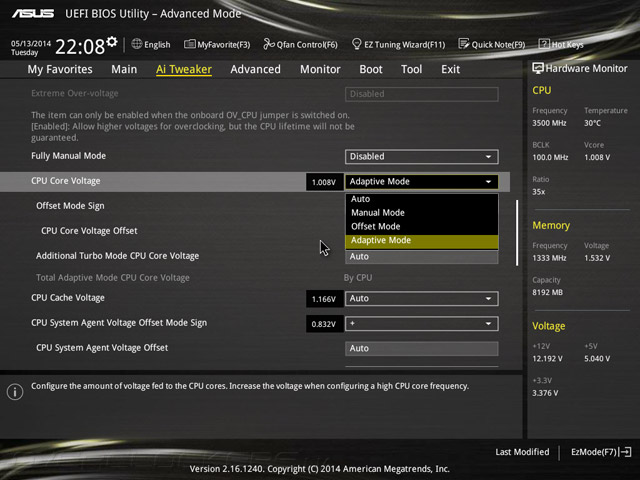Click the Last Modified button
640x480 pixels.
click(522, 452)
